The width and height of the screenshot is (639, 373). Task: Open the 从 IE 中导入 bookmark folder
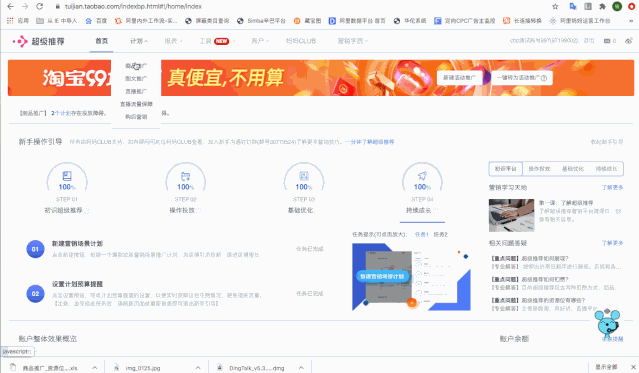[x=57, y=21]
